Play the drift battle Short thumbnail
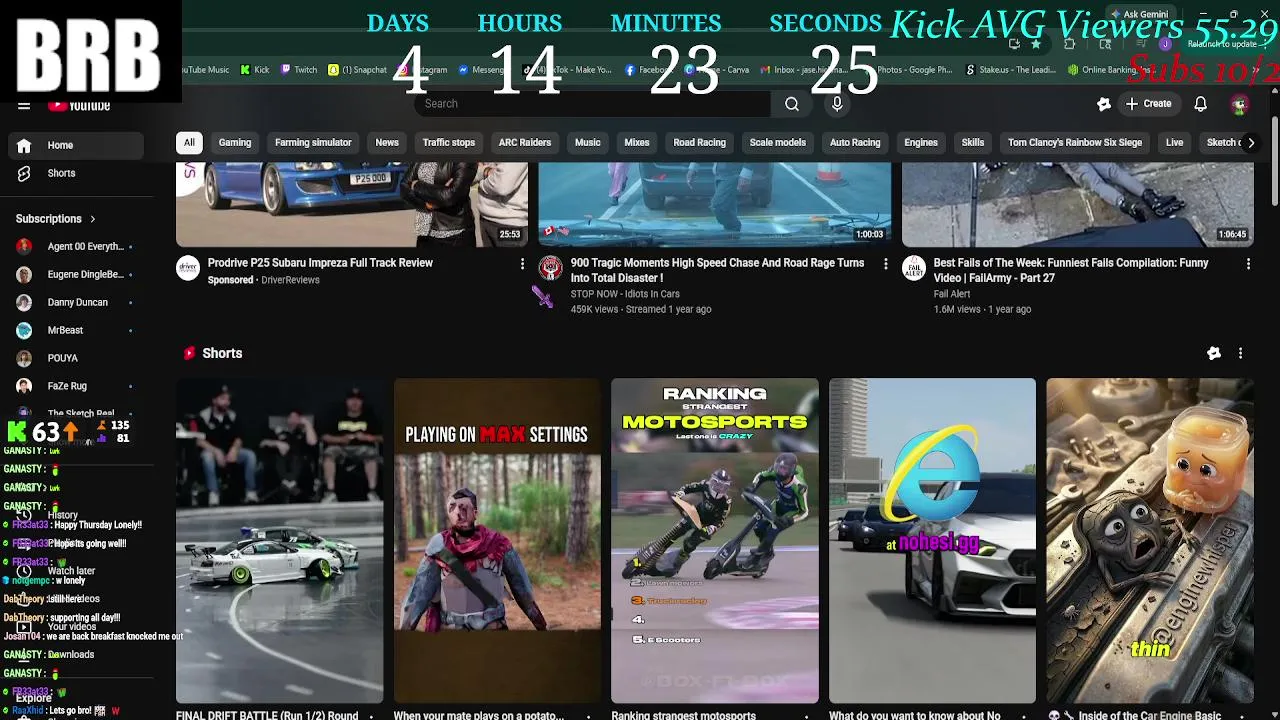1280x720 pixels. (279, 540)
